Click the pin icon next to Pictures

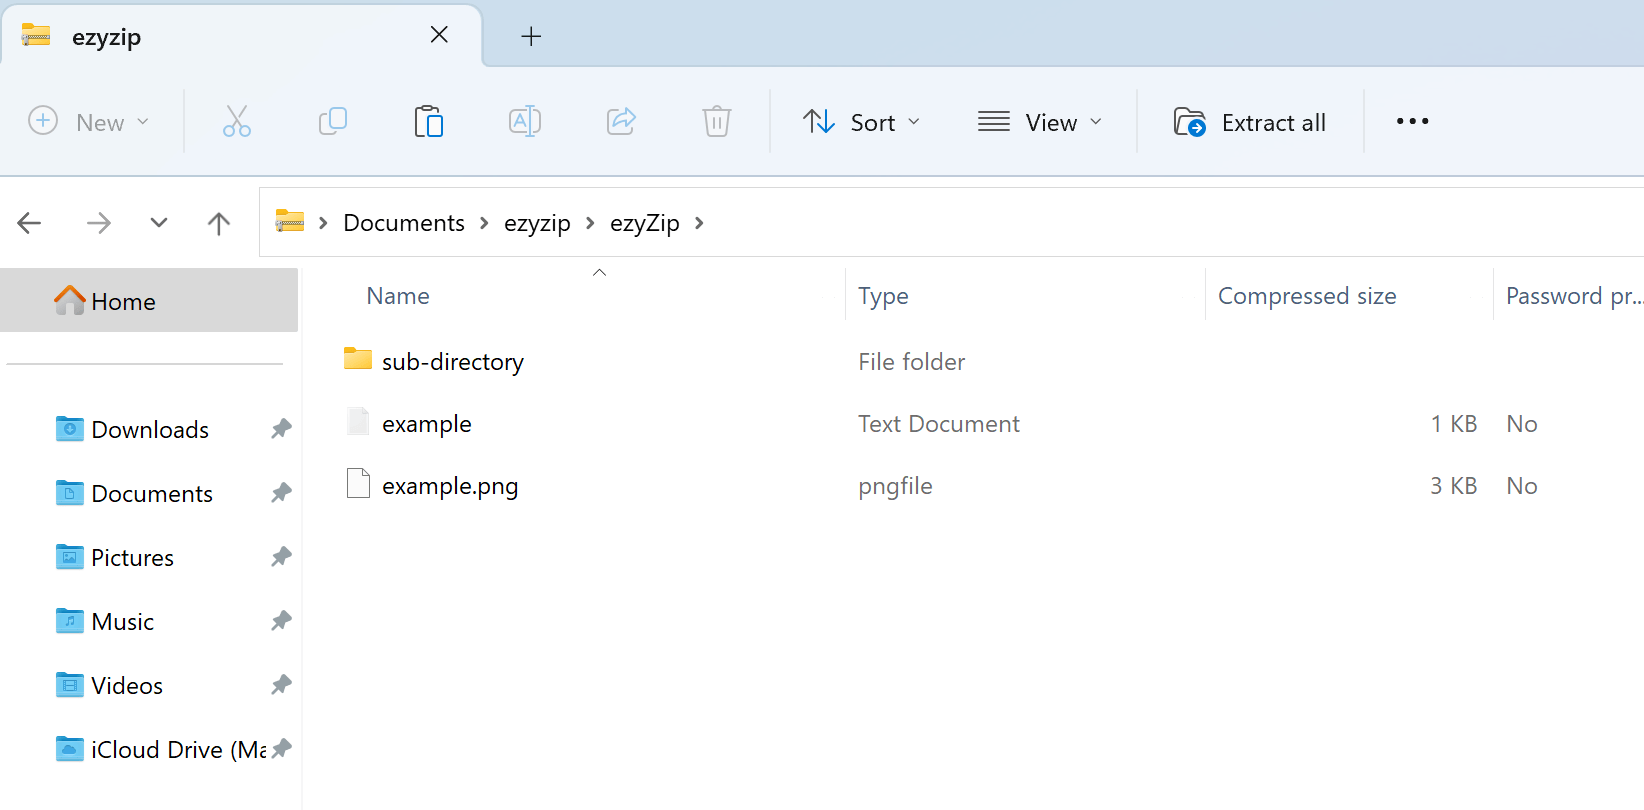coord(281,557)
